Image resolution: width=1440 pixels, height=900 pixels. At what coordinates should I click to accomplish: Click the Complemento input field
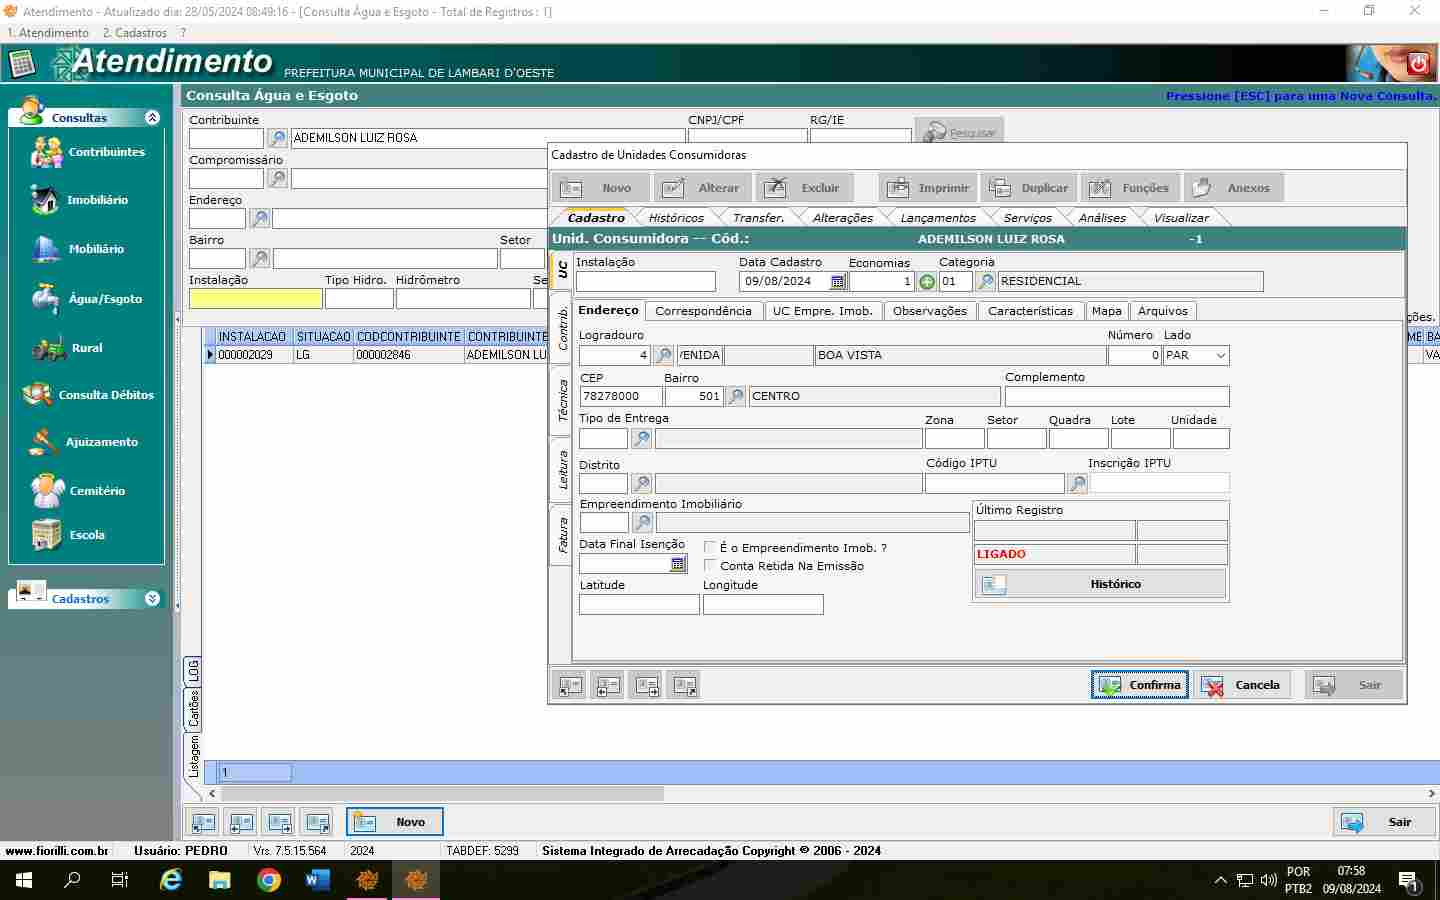(x=1116, y=397)
